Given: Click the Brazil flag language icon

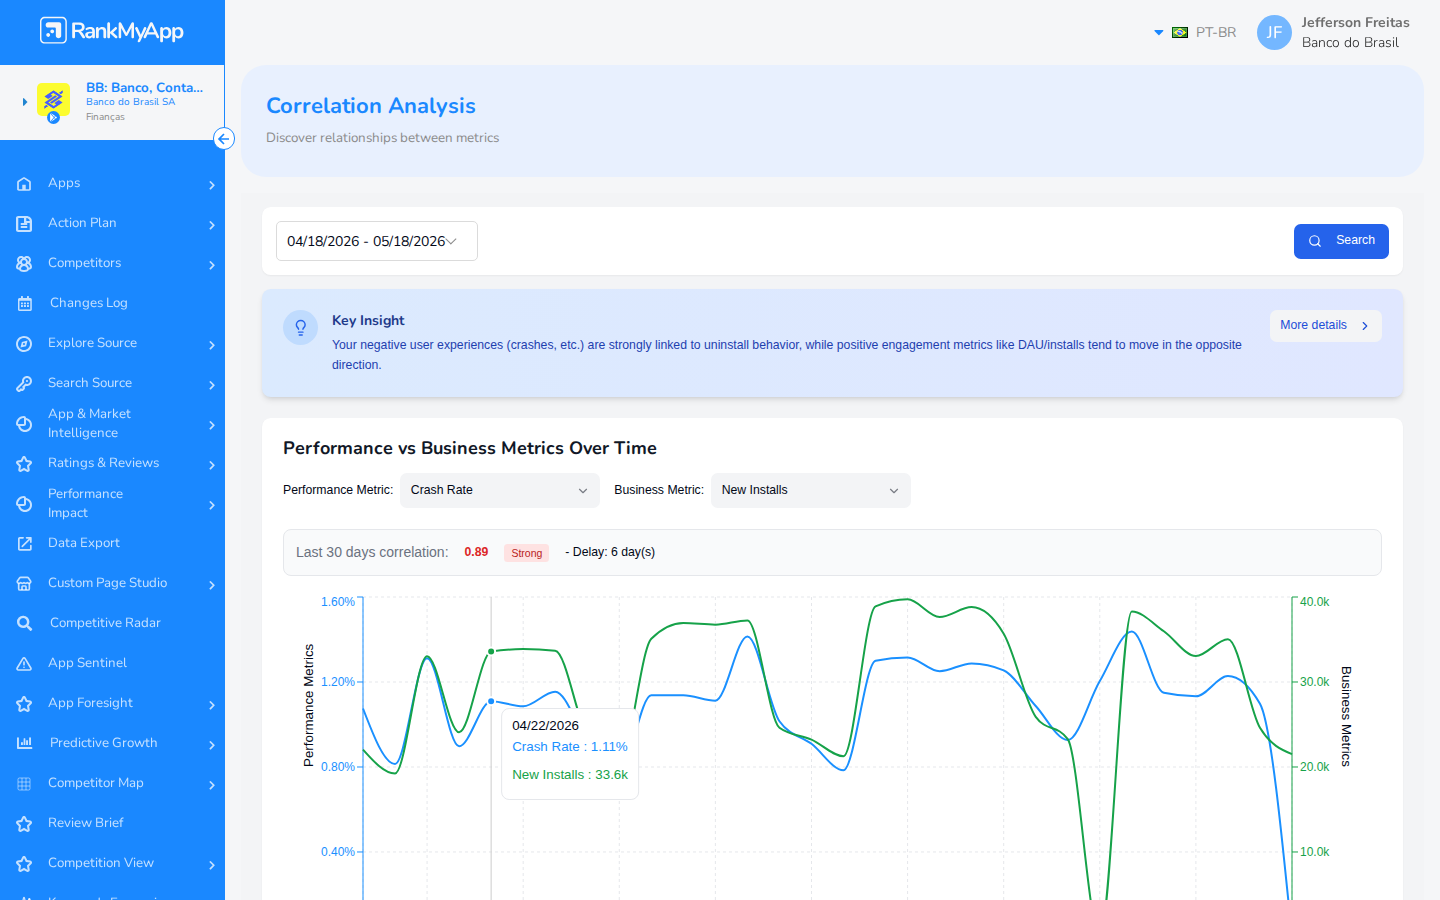Looking at the screenshot, I should 1180,33.
